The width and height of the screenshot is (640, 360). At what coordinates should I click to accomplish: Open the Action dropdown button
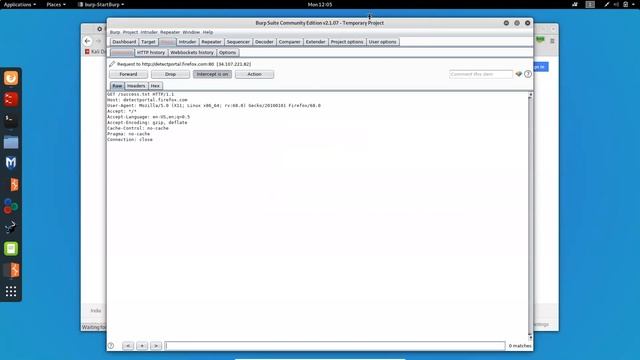[254, 74]
